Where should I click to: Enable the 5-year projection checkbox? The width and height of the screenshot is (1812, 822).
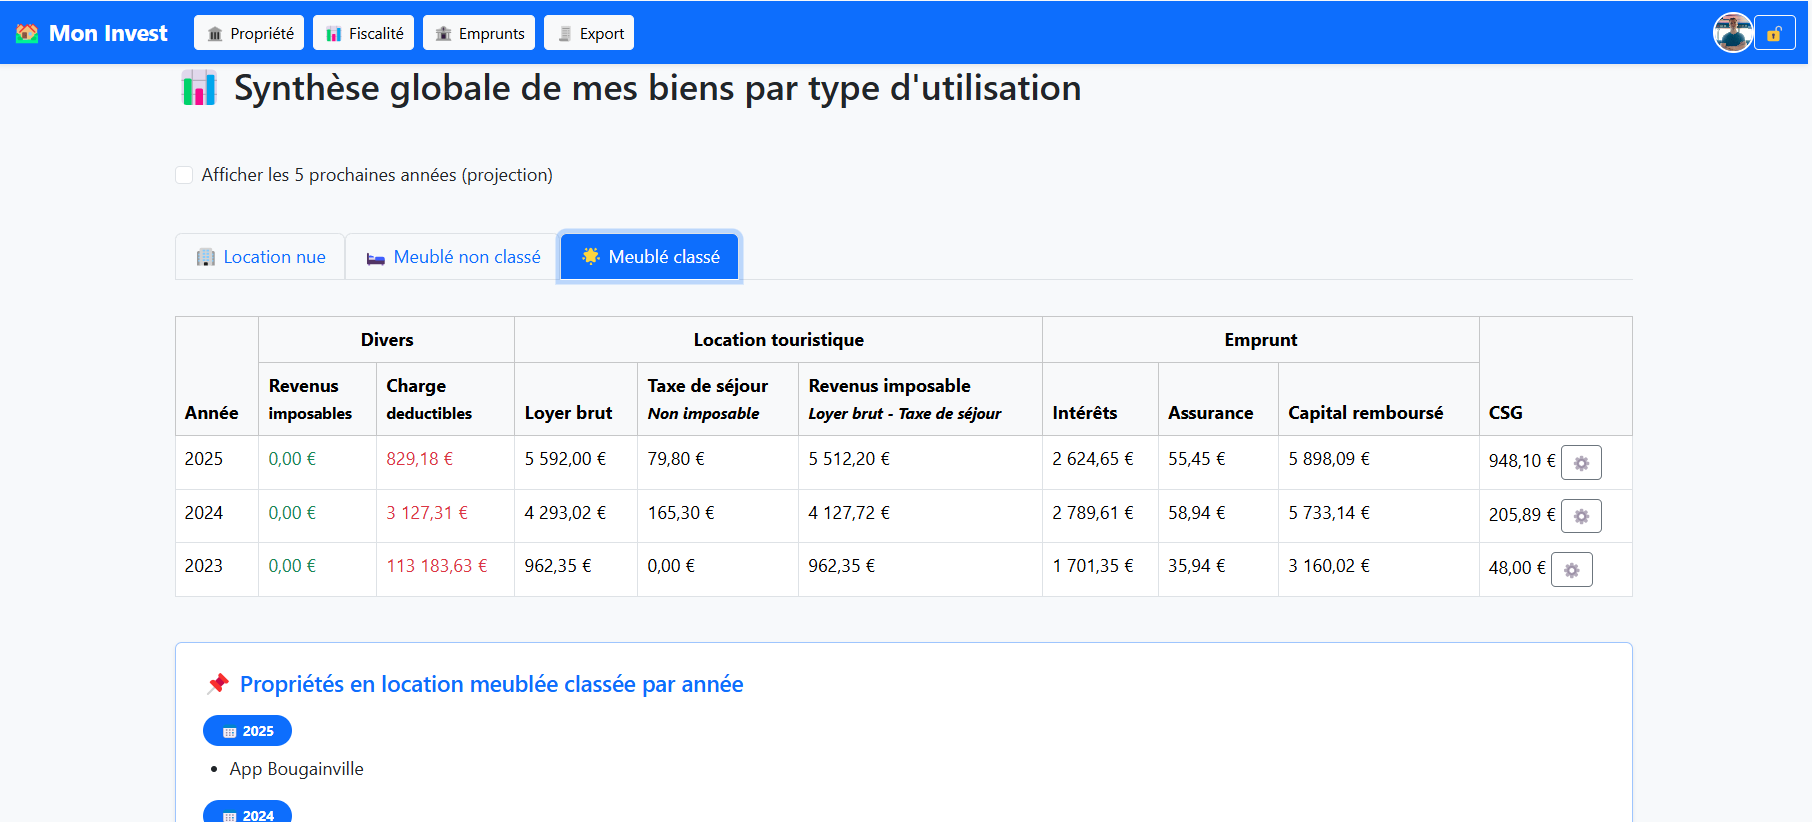184,175
